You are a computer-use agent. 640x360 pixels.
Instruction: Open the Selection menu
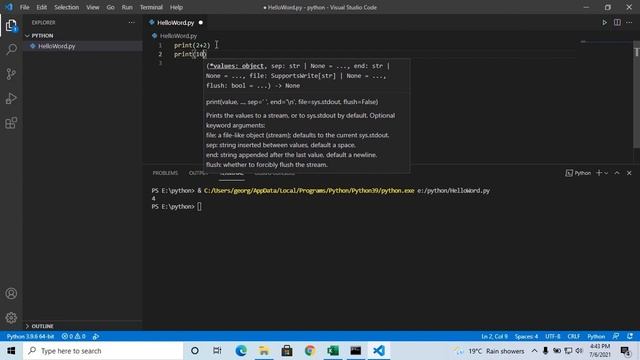click(x=67, y=7)
